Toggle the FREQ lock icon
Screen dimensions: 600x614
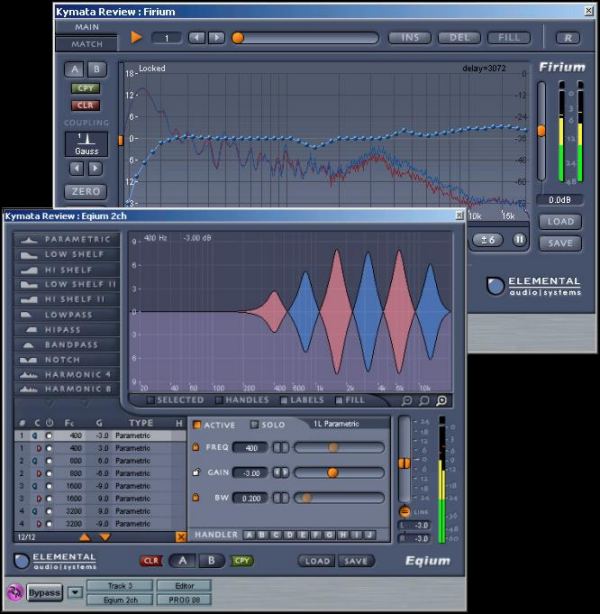point(196,447)
